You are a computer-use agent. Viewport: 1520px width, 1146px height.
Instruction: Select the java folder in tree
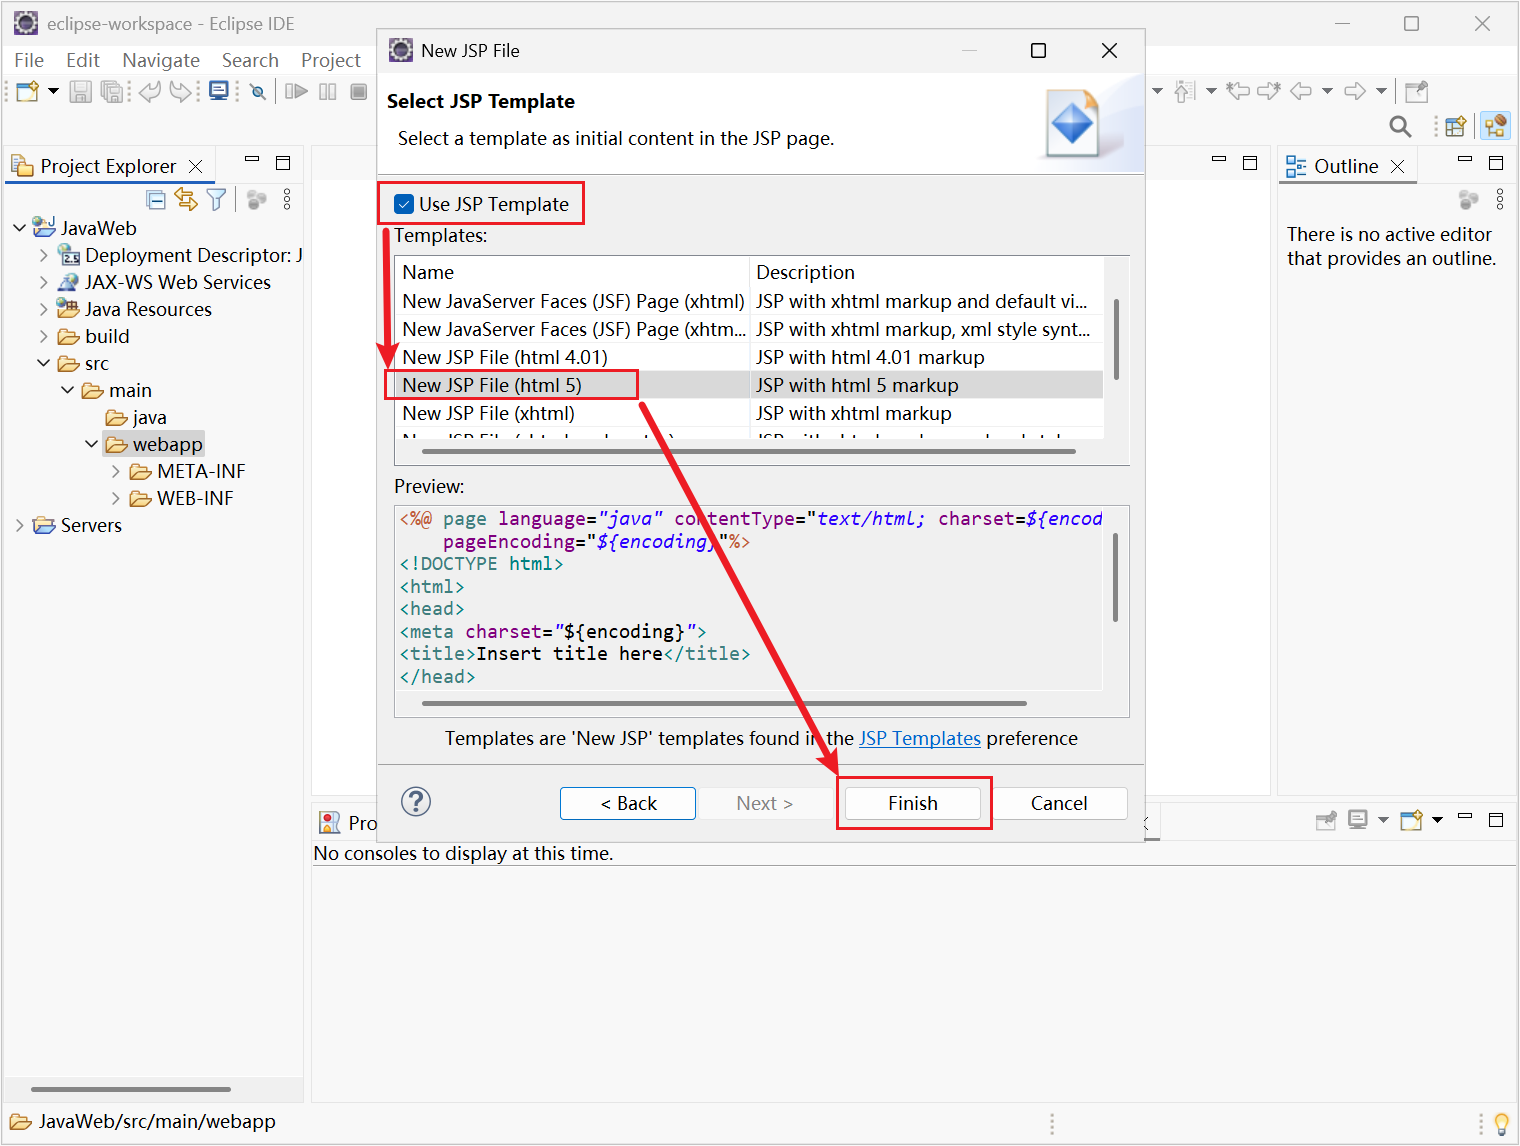tap(137, 417)
